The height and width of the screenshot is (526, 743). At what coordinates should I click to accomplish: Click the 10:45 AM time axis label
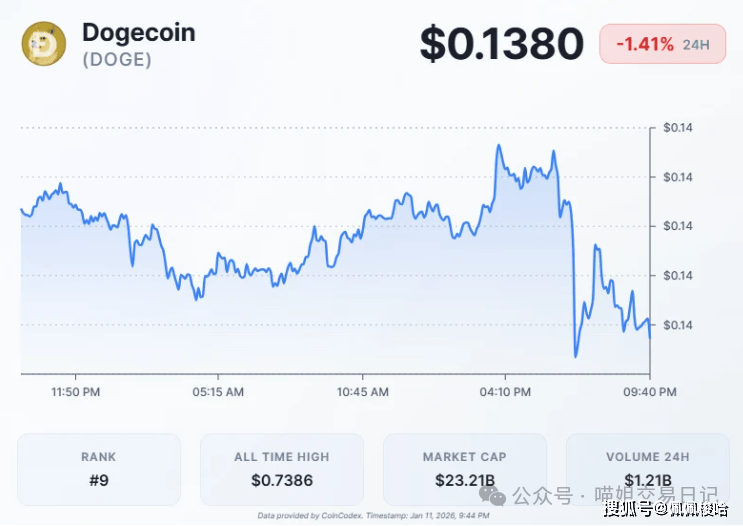[x=363, y=392]
